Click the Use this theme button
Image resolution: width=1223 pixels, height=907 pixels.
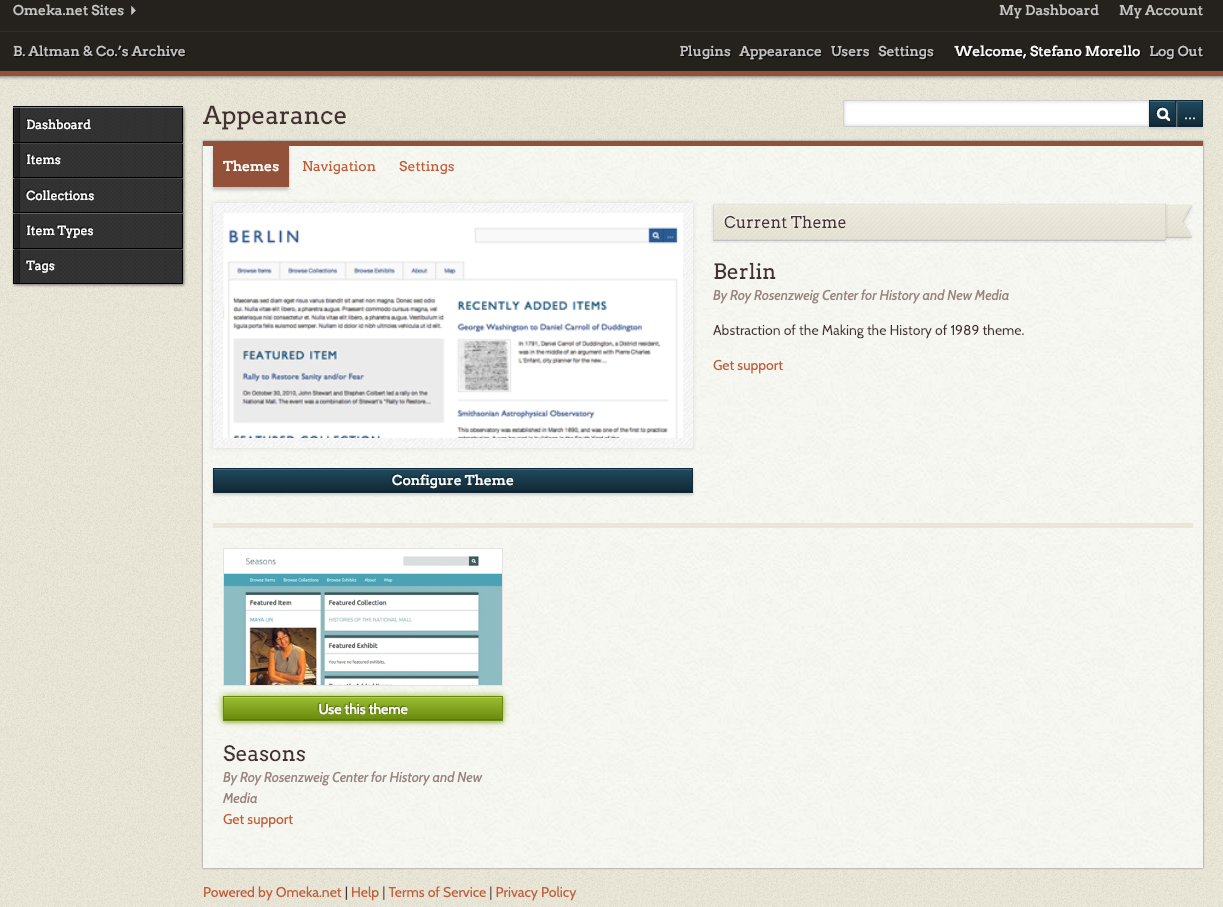[363, 709]
